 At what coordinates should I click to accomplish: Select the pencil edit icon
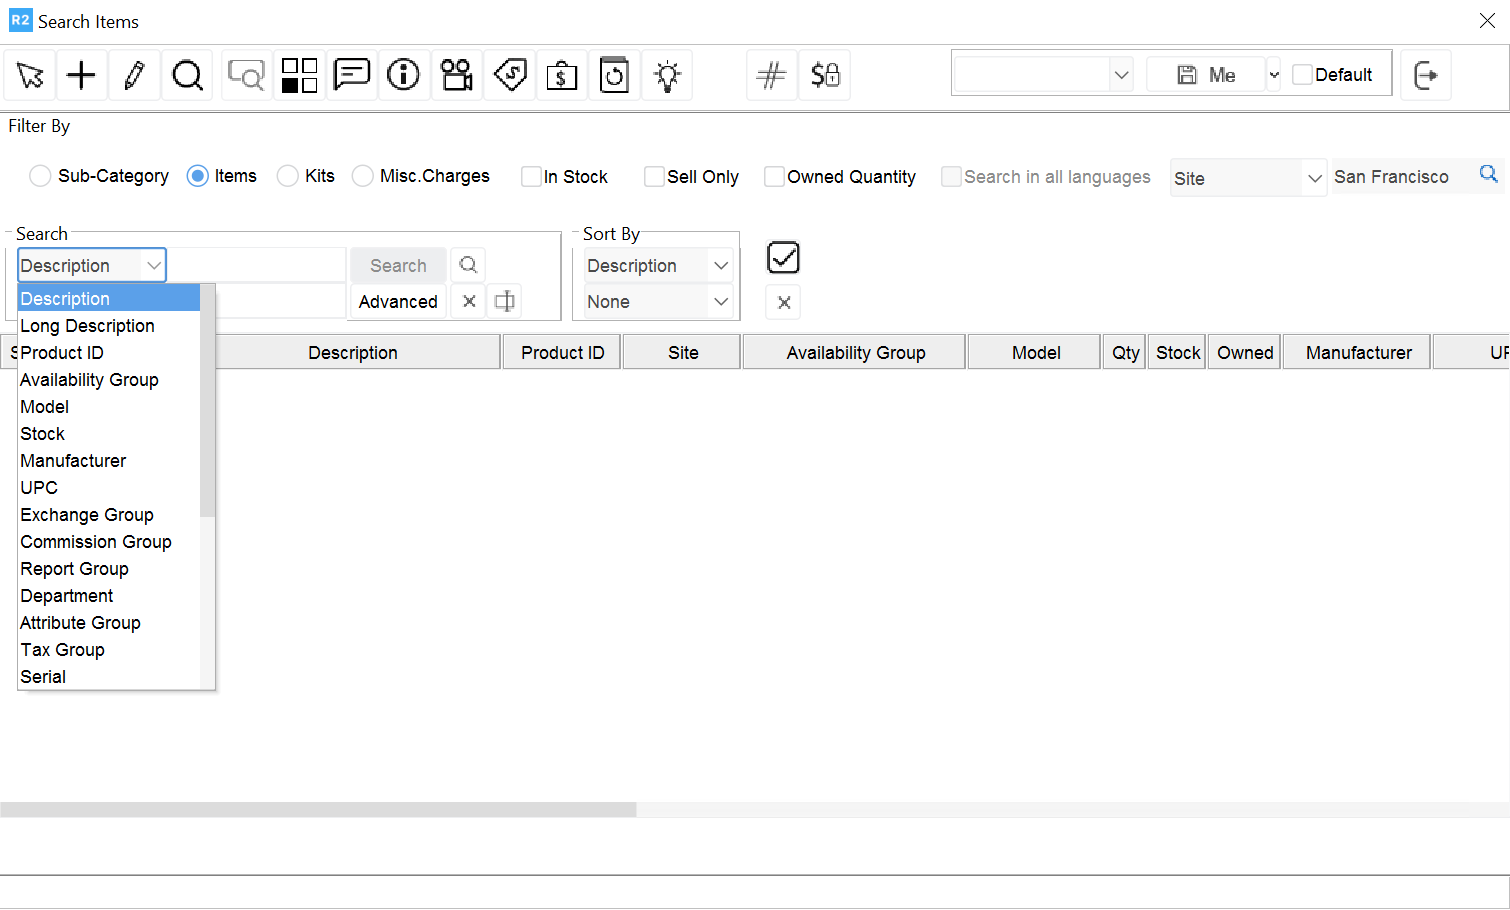pyautogui.click(x=134, y=75)
